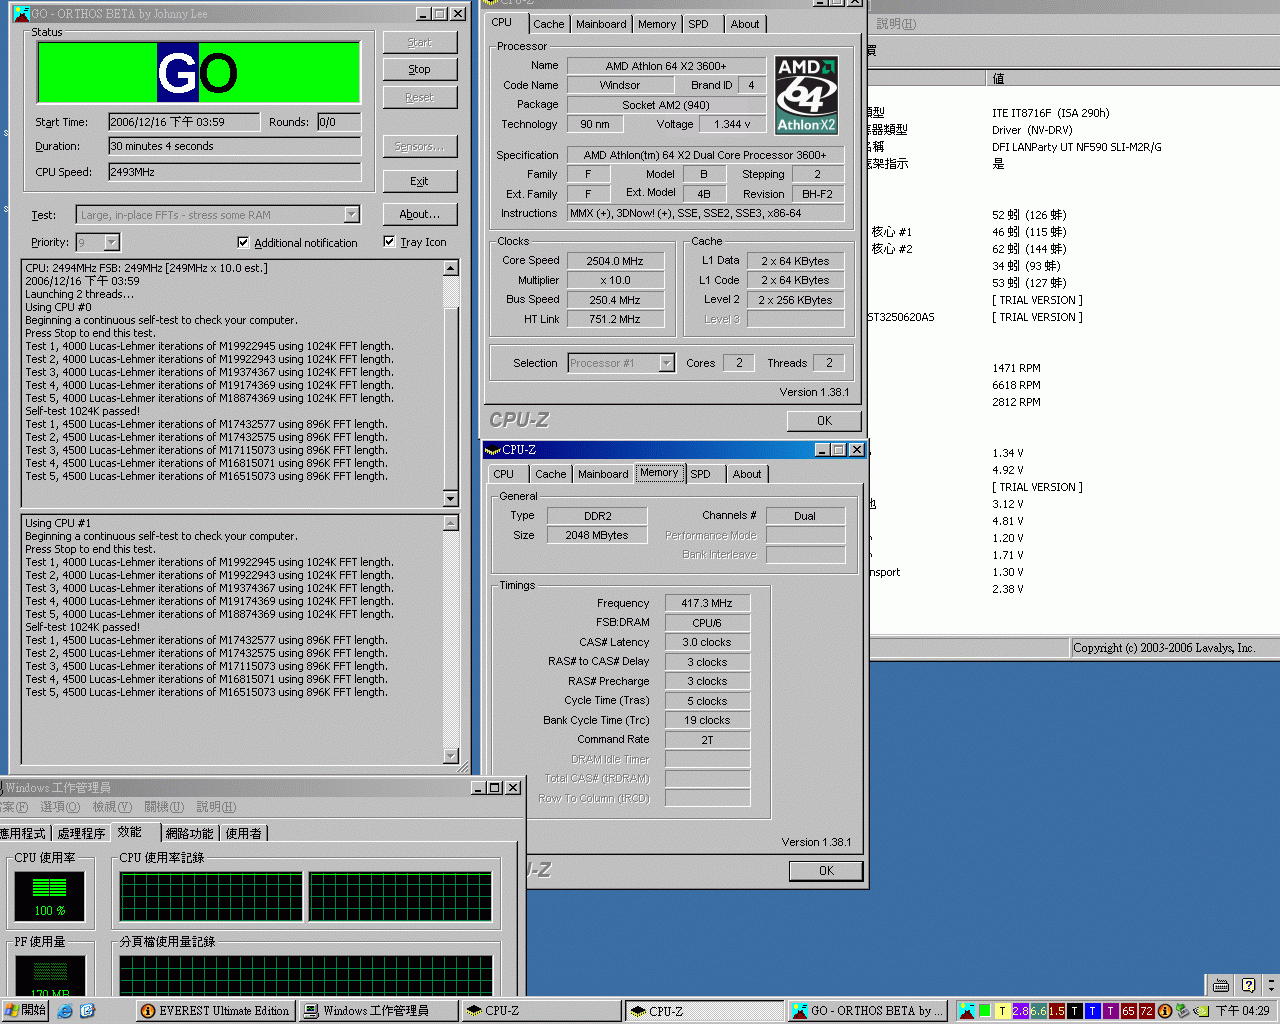Open 選項(O) menu in Task Manager
The width and height of the screenshot is (1280, 1024).
pos(60,807)
